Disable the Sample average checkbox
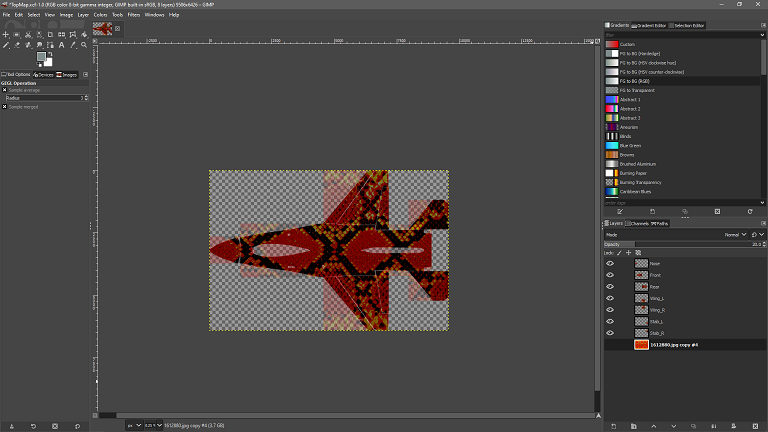The width and height of the screenshot is (768, 432). [x=4, y=90]
